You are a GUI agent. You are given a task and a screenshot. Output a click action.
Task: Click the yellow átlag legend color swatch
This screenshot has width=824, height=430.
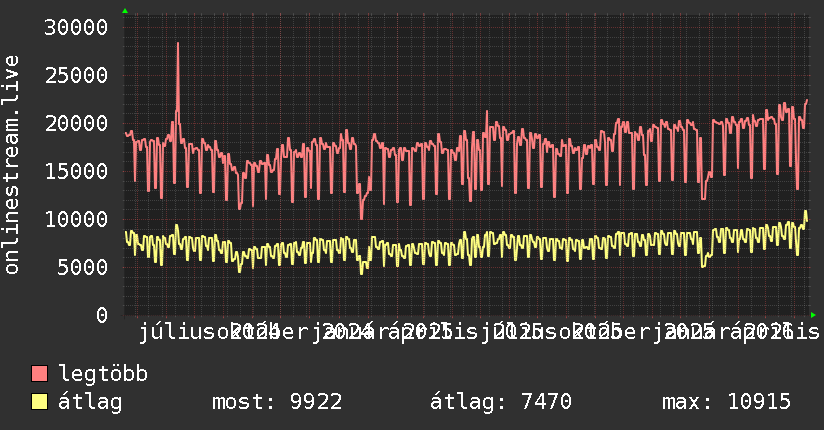click(x=39, y=402)
